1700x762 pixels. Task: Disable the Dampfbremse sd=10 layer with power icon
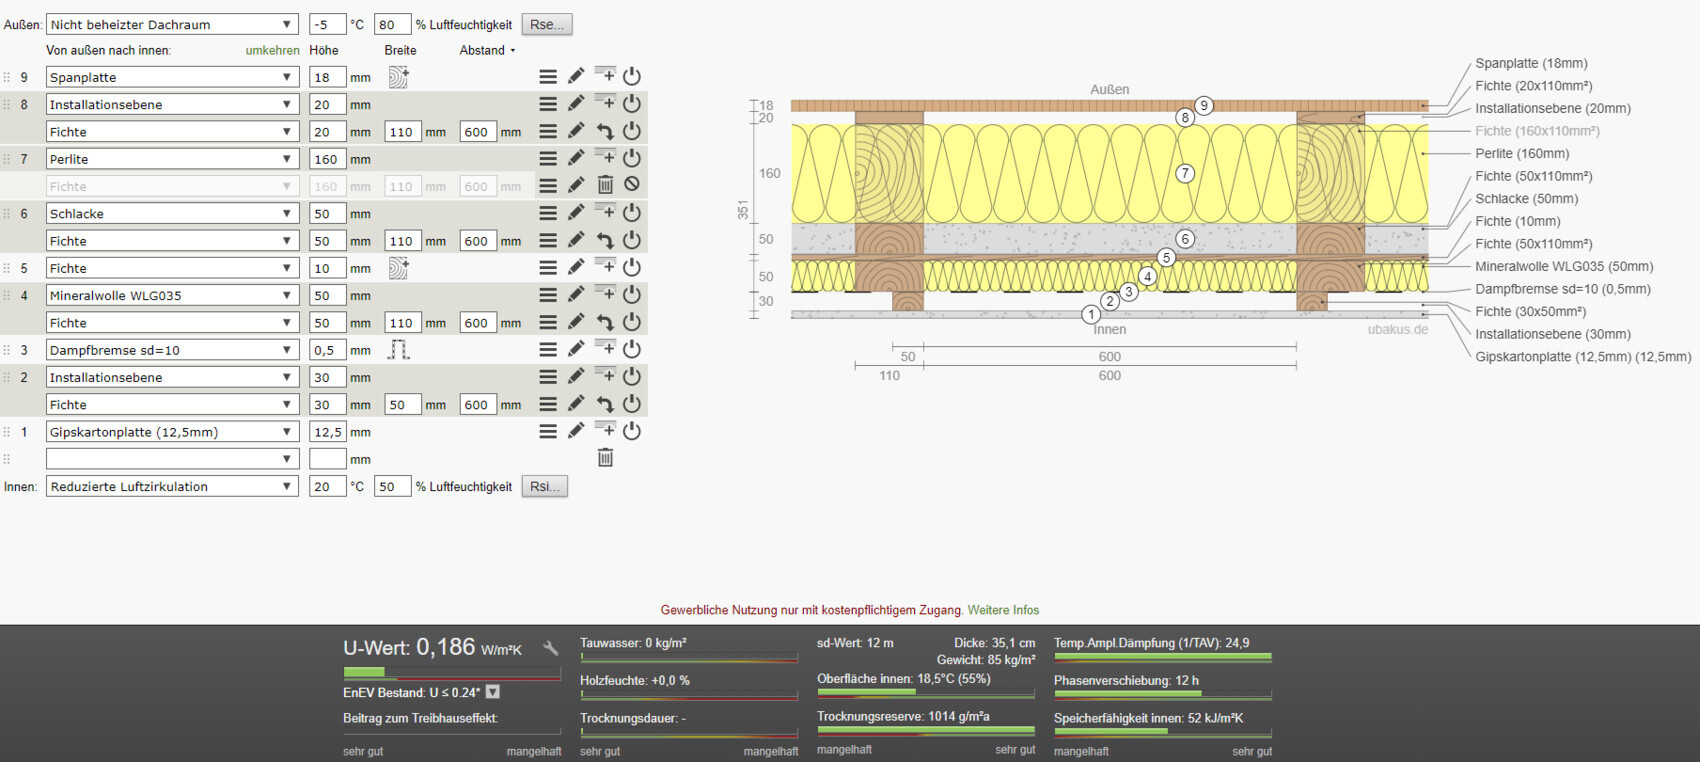[632, 350]
